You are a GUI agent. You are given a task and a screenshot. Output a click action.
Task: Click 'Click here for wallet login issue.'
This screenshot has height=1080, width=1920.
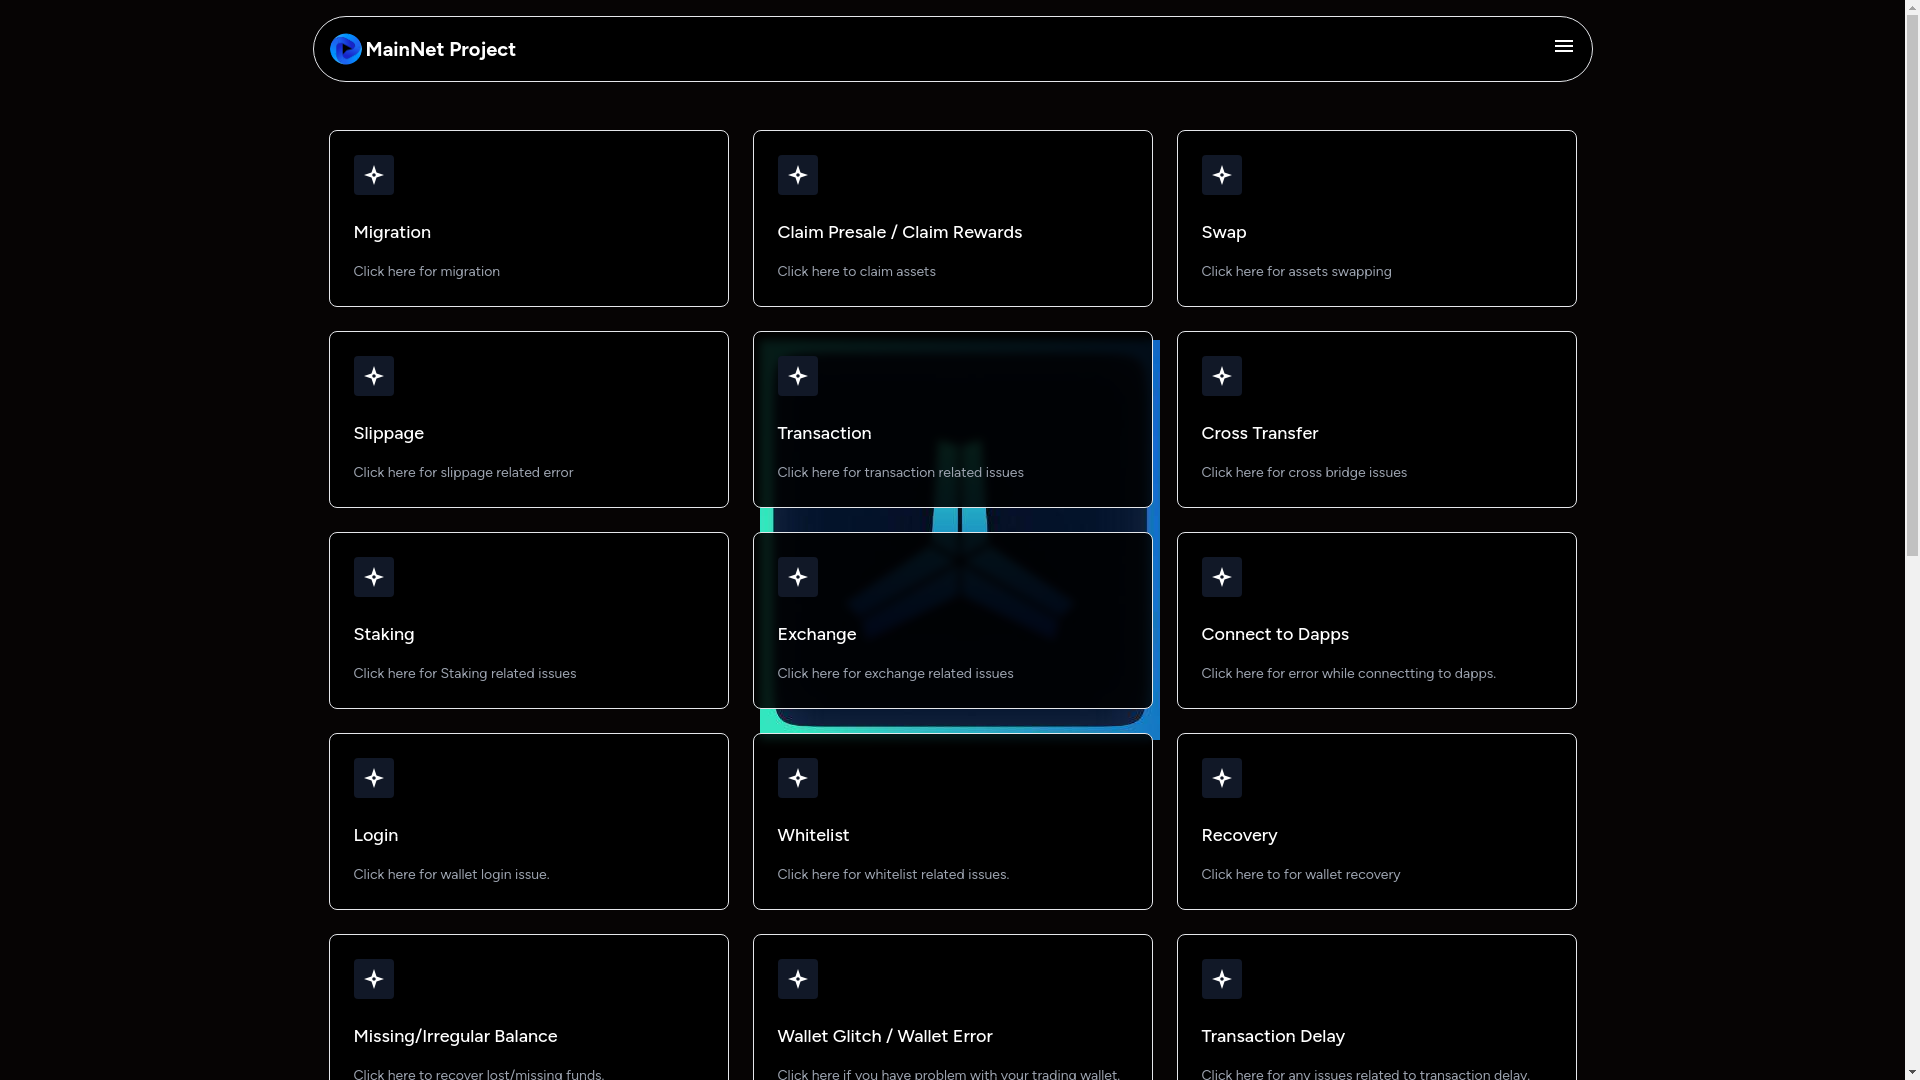click(x=451, y=874)
